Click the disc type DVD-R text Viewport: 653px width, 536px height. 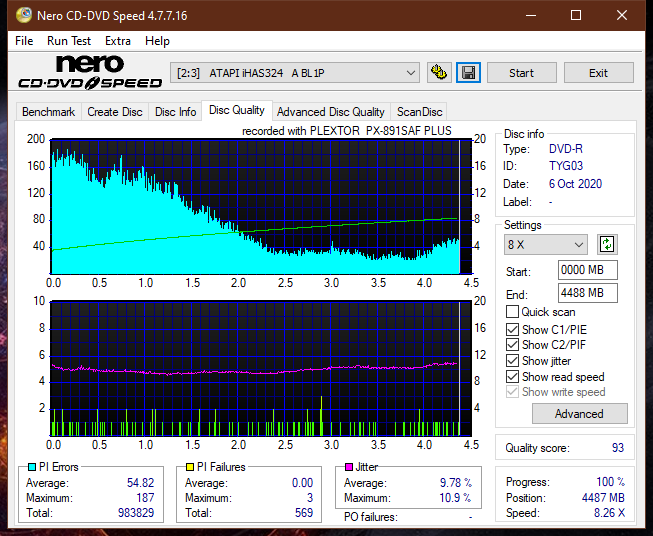(566, 149)
